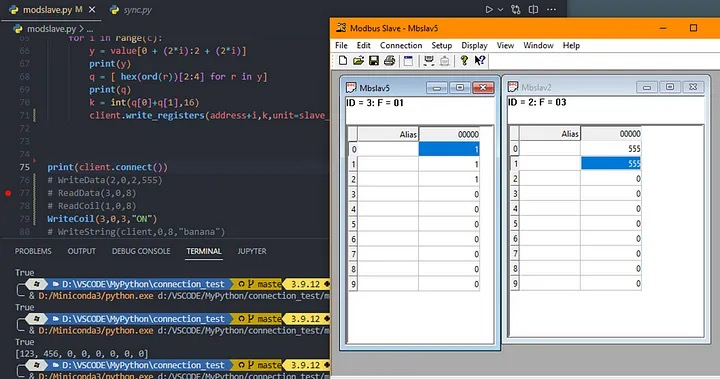
Task: Toggle coil 3 value in Mbslav5 table
Action: click(449, 194)
